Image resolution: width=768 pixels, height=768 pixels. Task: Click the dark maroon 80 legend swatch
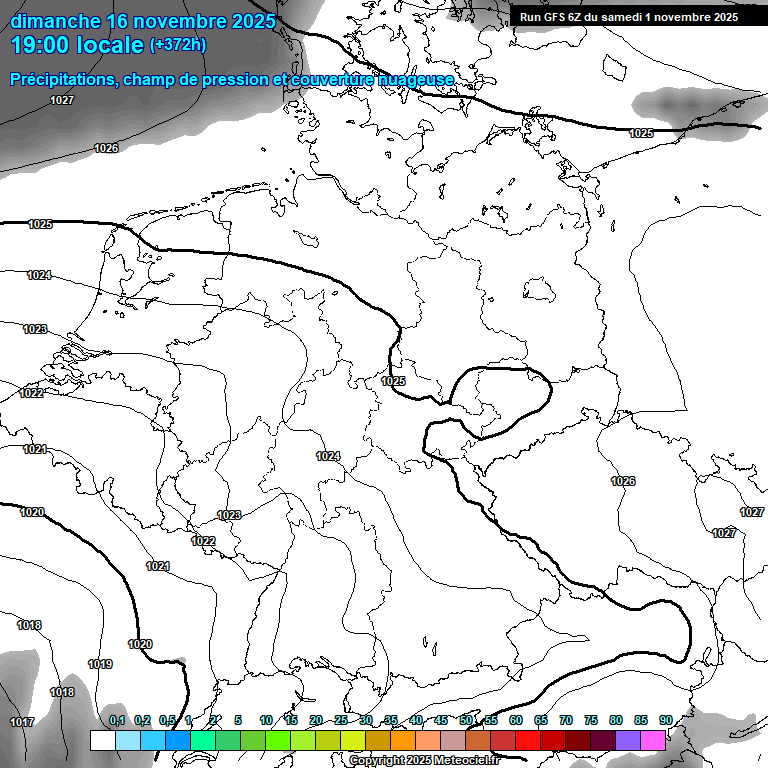tap(604, 740)
